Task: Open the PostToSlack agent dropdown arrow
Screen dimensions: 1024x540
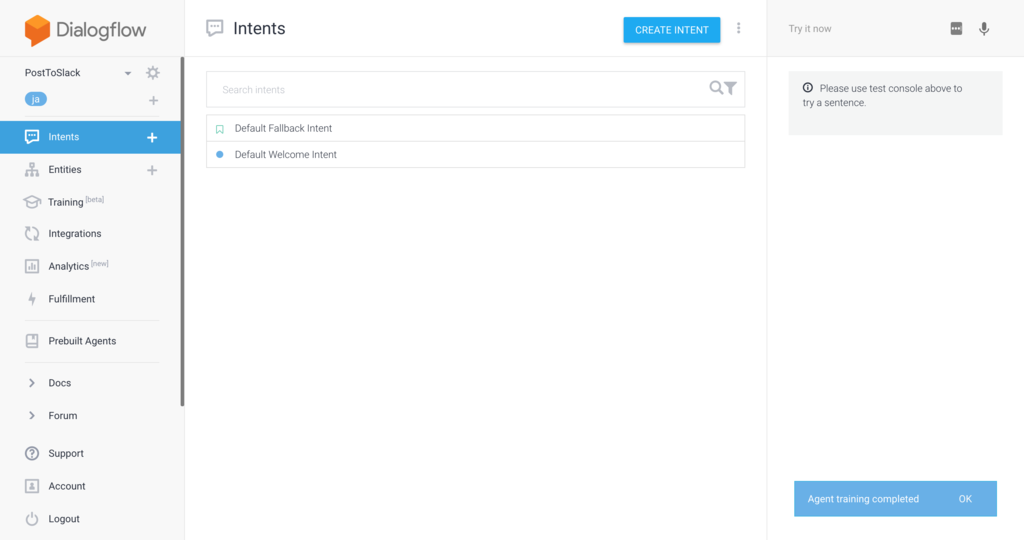Action: [x=128, y=73]
